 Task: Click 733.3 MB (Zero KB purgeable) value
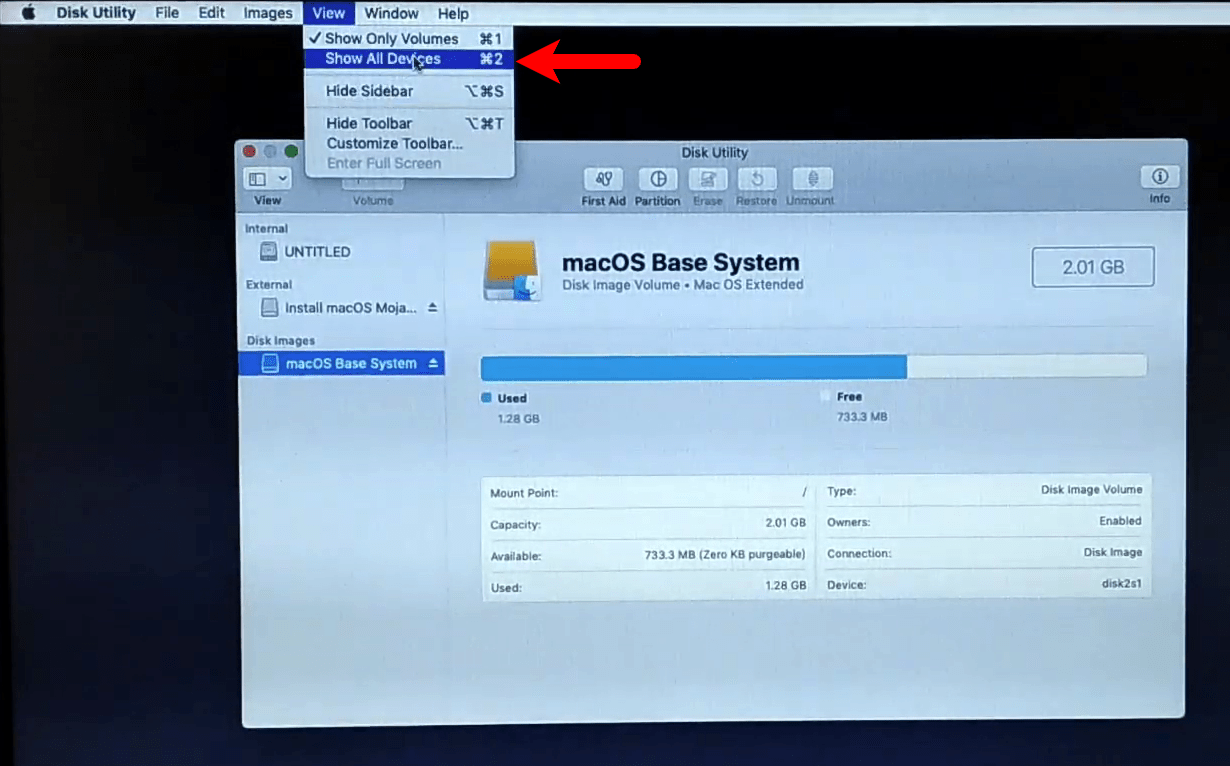725,555
